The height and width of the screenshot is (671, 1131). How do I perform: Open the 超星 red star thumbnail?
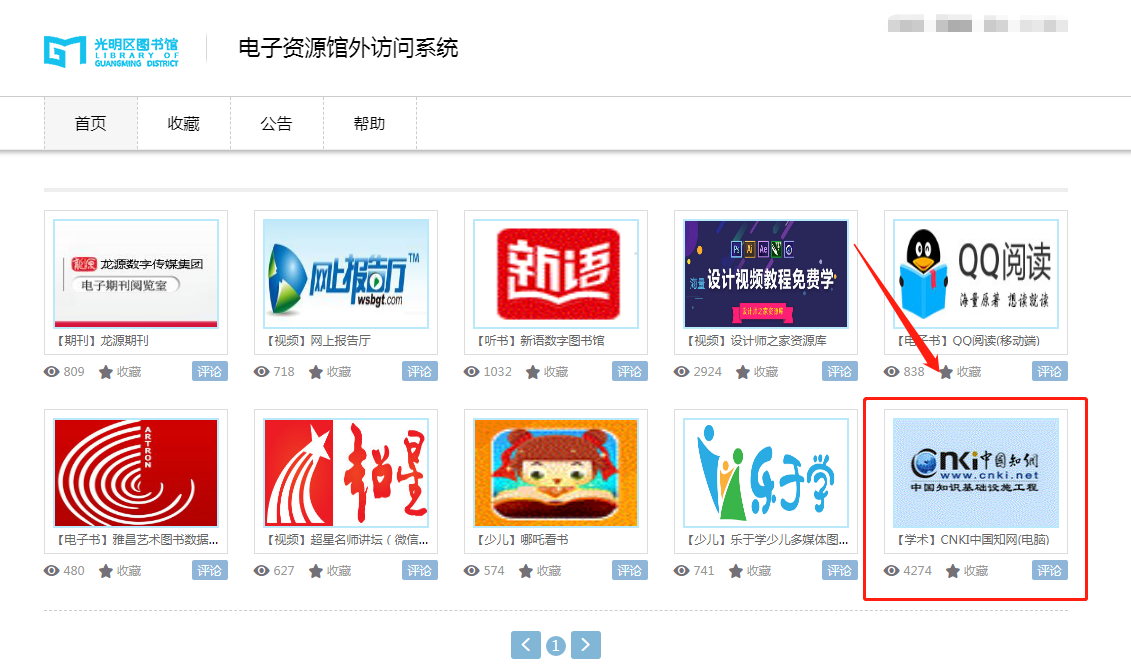pyautogui.click(x=346, y=473)
